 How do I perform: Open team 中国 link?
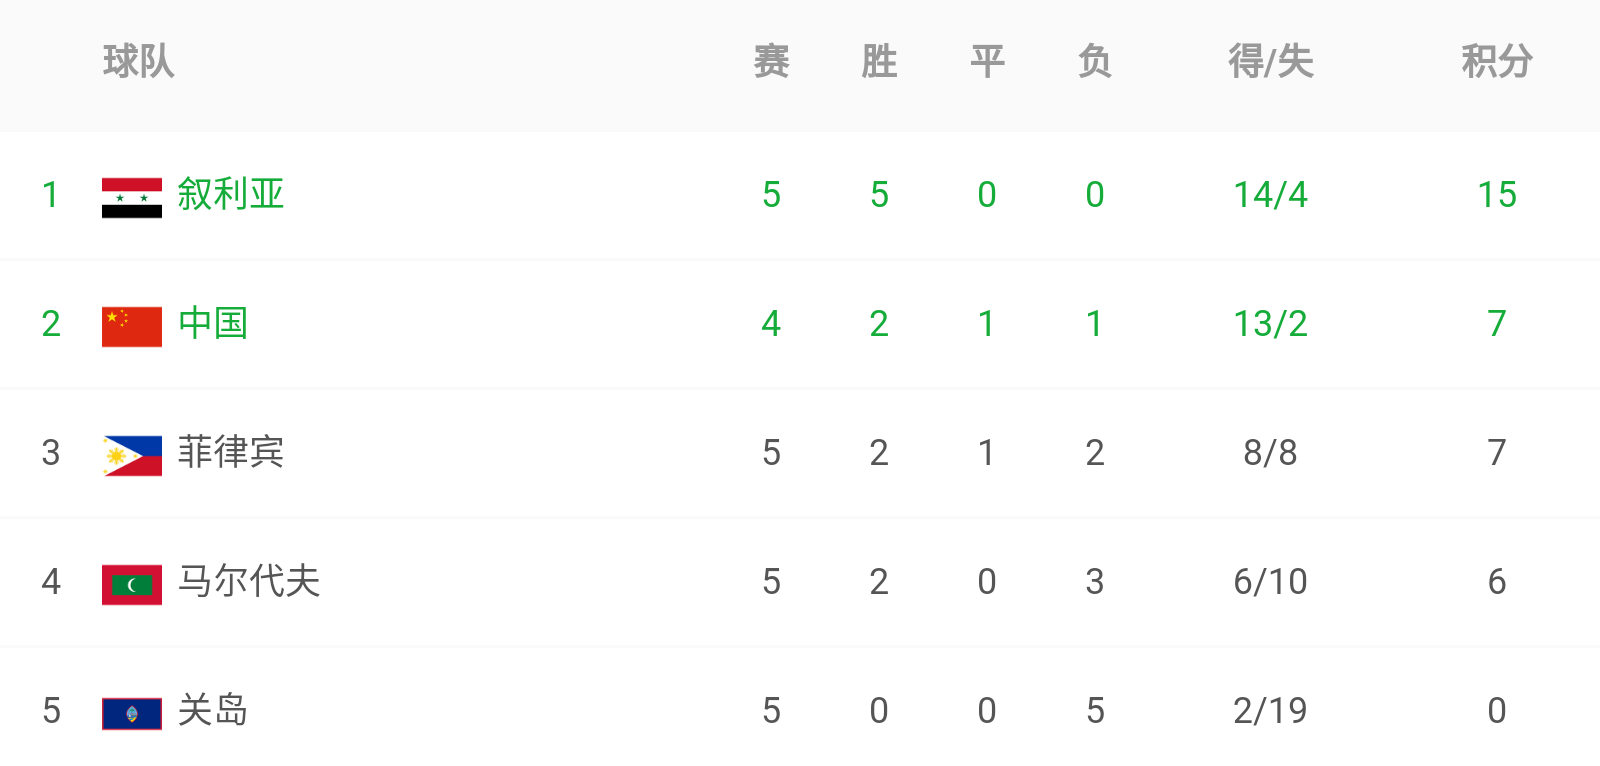tap(213, 323)
